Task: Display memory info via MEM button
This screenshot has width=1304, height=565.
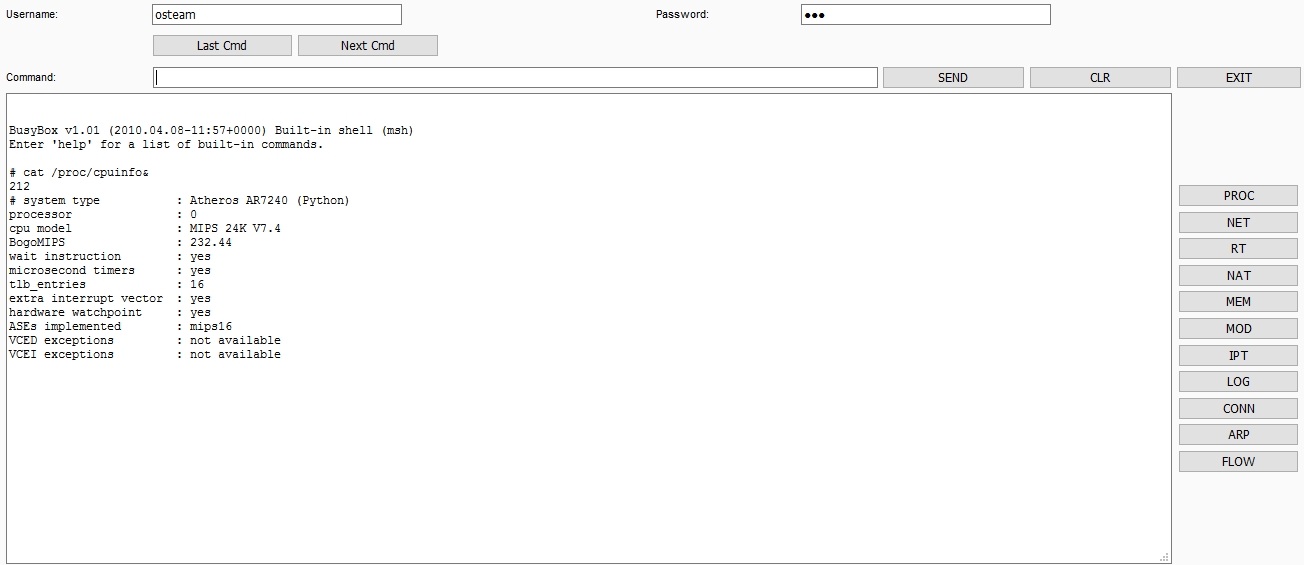Action: (x=1238, y=302)
